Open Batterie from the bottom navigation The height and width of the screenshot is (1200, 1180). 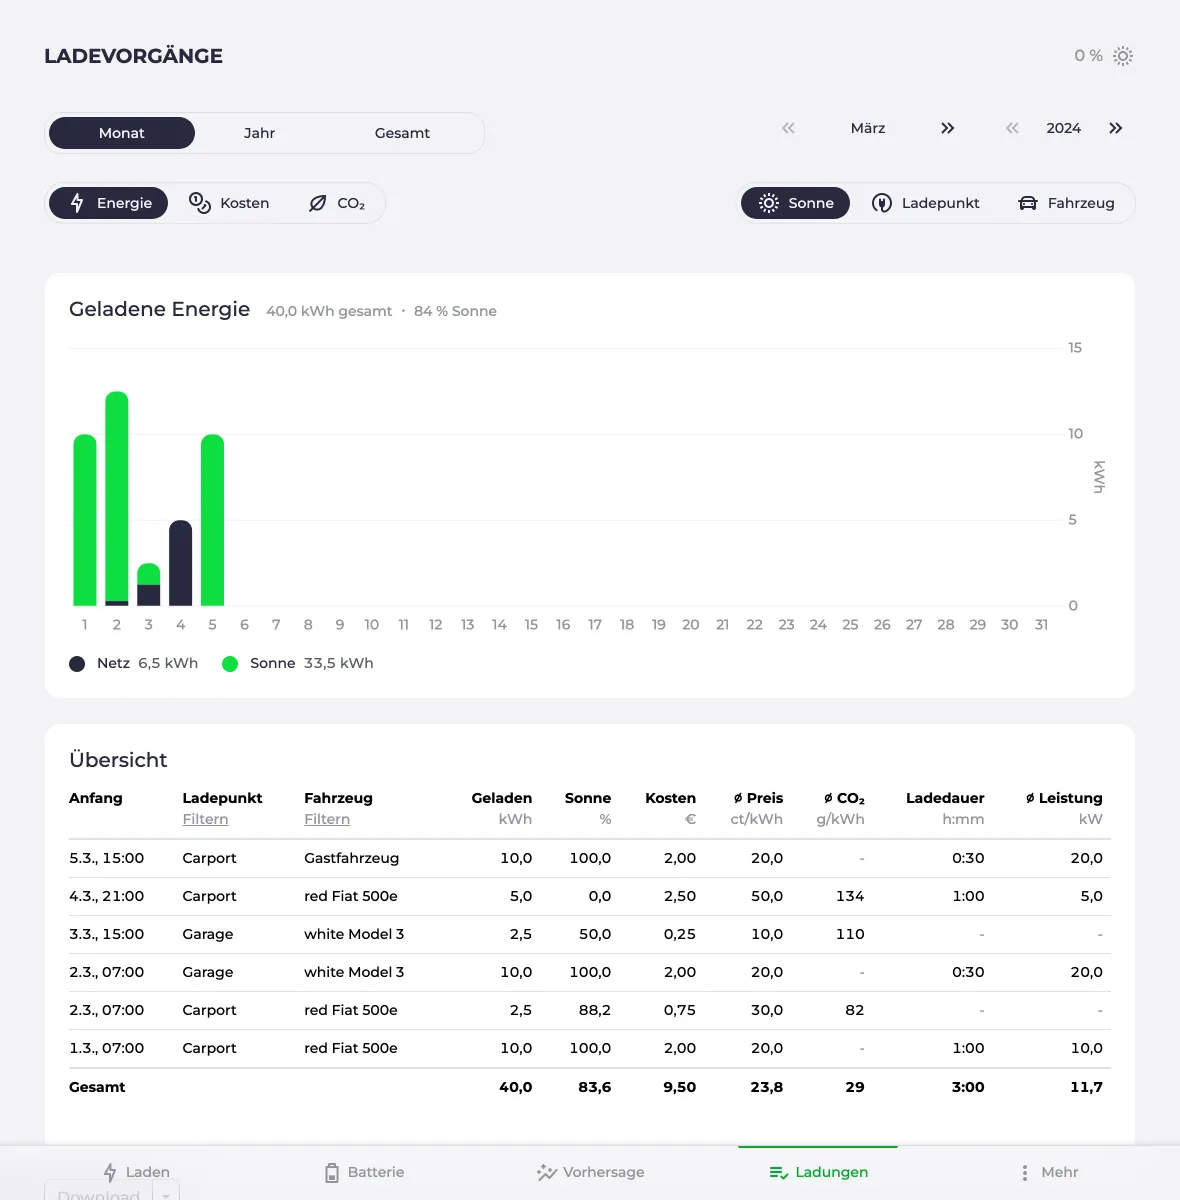[x=364, y=1172]
